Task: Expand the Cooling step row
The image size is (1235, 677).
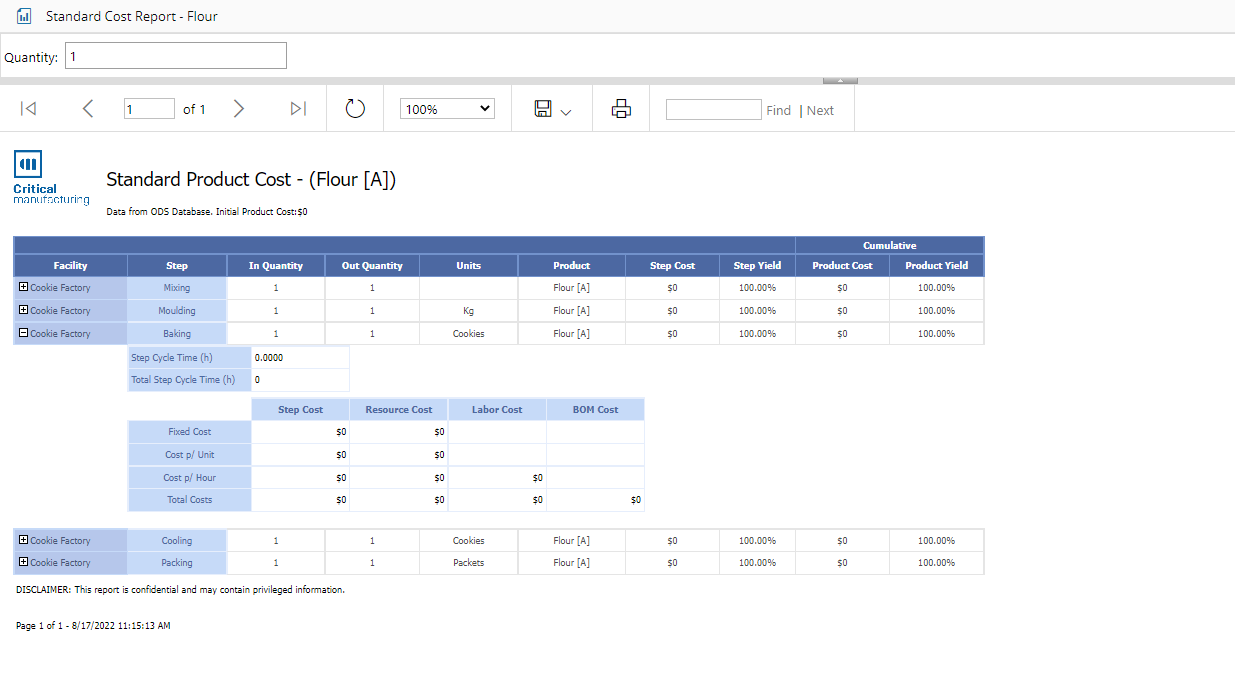Action: 23,540
